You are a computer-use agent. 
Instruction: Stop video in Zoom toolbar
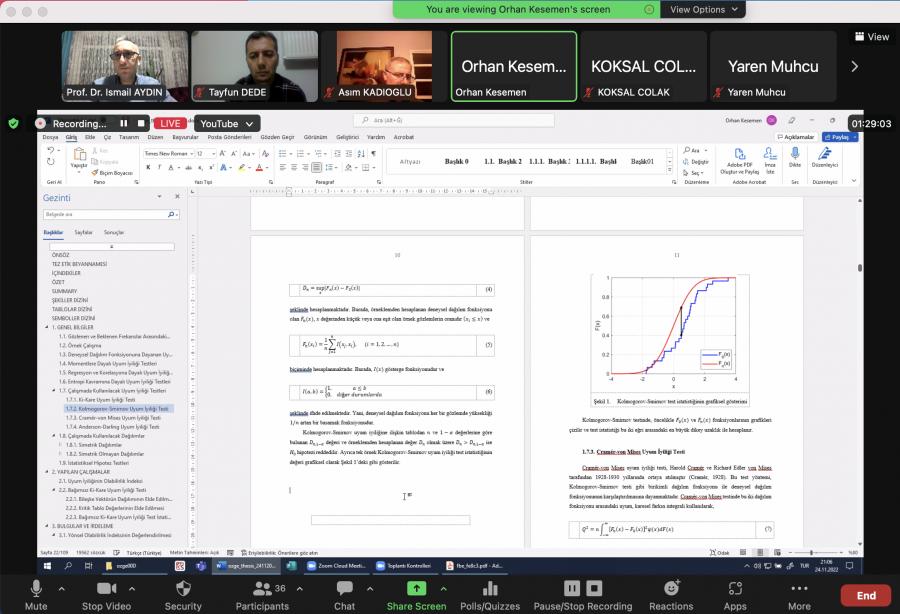pyautogui.click(x=106, y=594)
